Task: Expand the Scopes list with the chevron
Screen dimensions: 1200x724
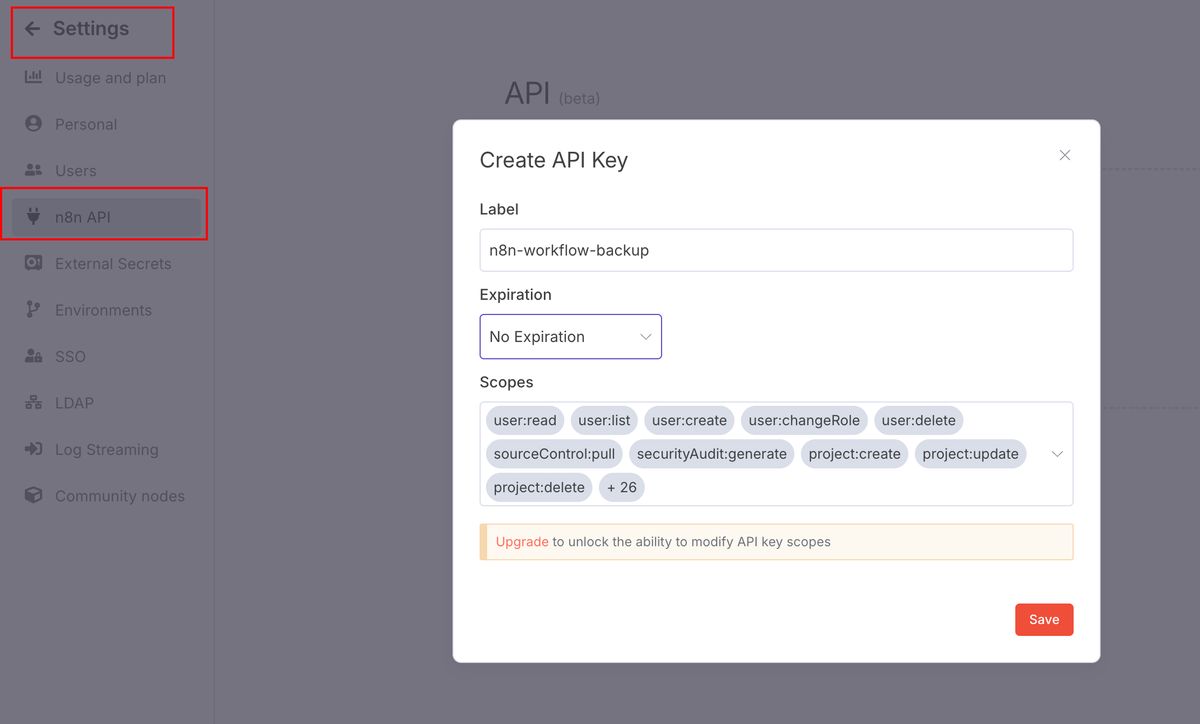Action: point(1057,453)
